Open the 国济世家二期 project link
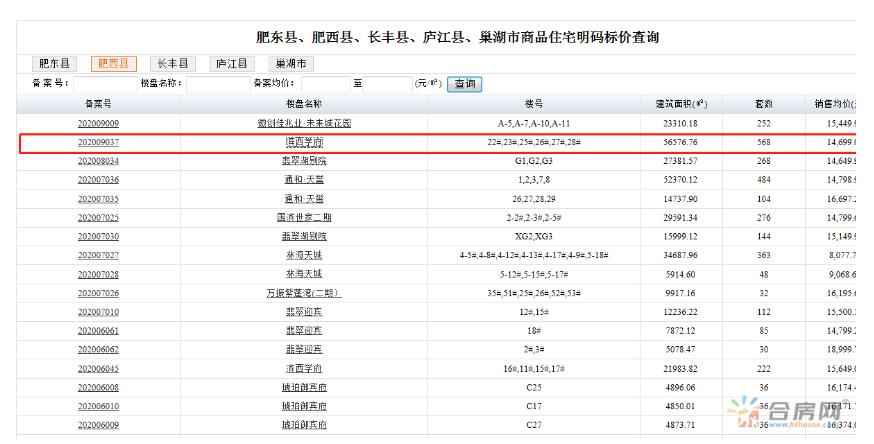The width and height of the screenshot is (874, 444). coord(304,217)
